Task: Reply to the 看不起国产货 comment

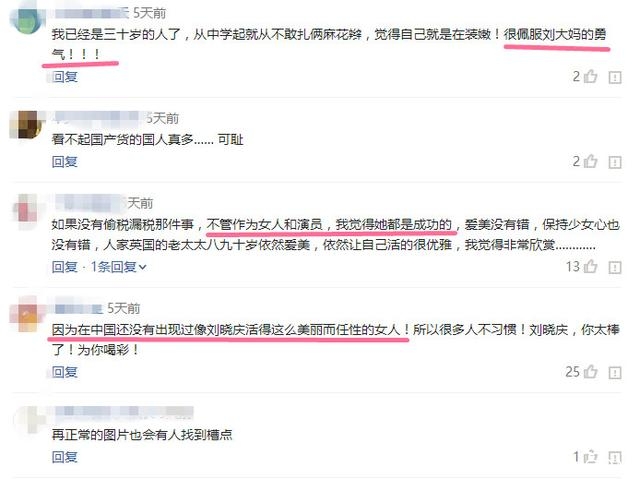Action: 64,162
